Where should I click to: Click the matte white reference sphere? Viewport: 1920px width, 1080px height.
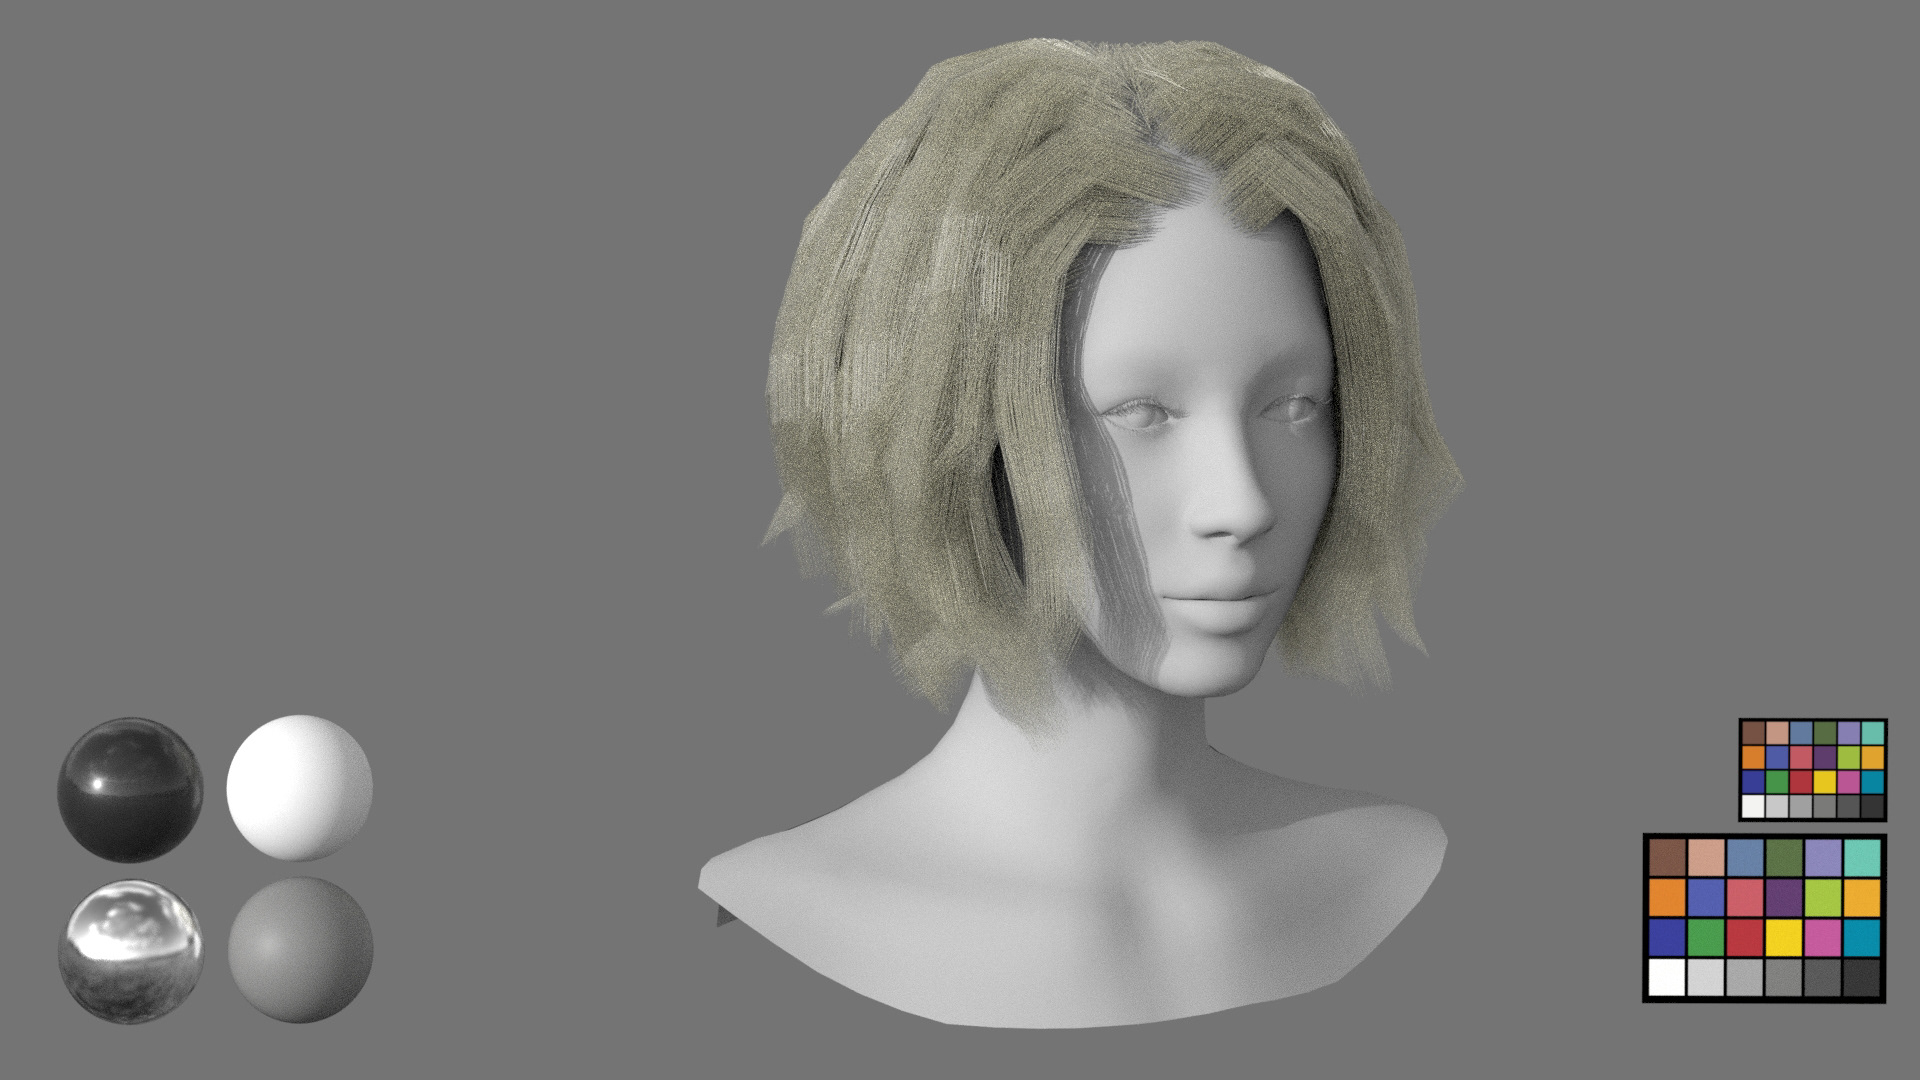point(300,788)
